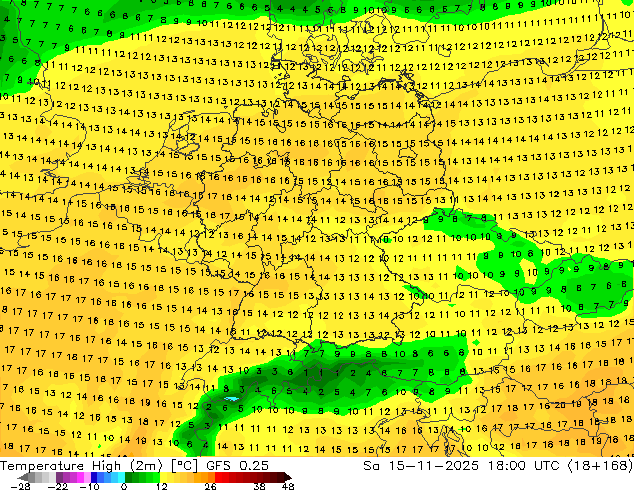Click the legend label "-28"
Image resolution: width=634 pixels, height=490 pixels.
pos(20,487)
